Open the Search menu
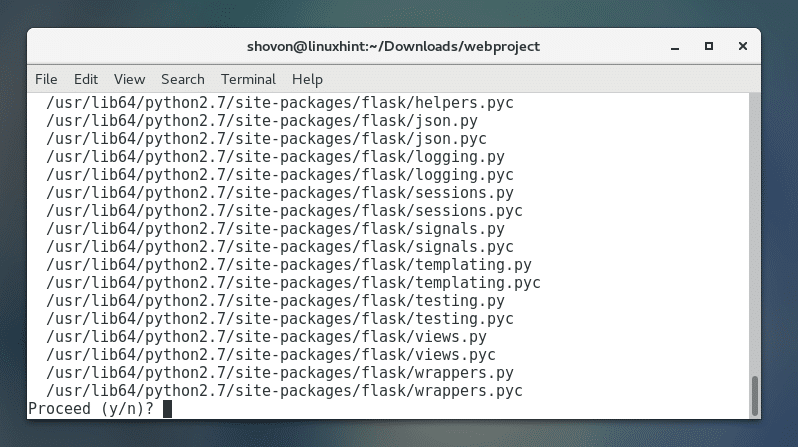This screenshot has height=447, width=798. pos(182,79)
